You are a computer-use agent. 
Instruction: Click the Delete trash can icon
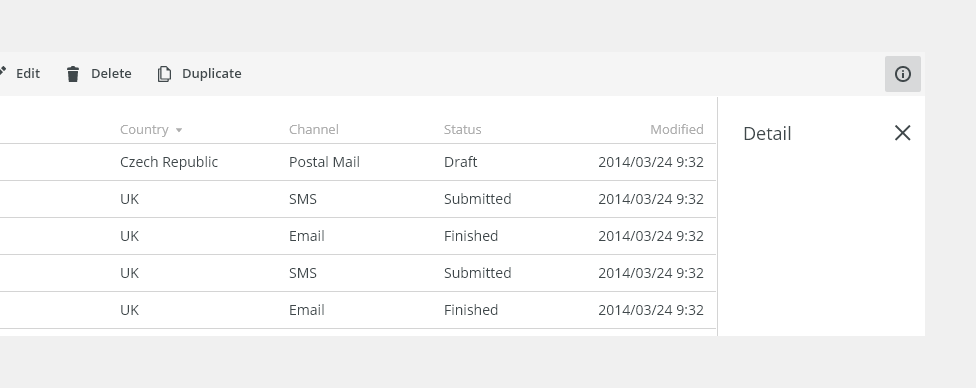point(73,74)
